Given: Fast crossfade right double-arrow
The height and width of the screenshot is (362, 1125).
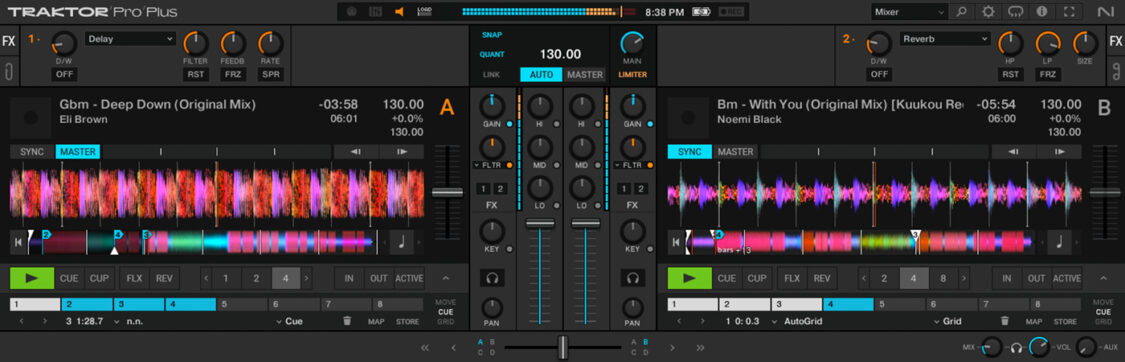Looking at the screenshot, I should [x=700, y=348].
